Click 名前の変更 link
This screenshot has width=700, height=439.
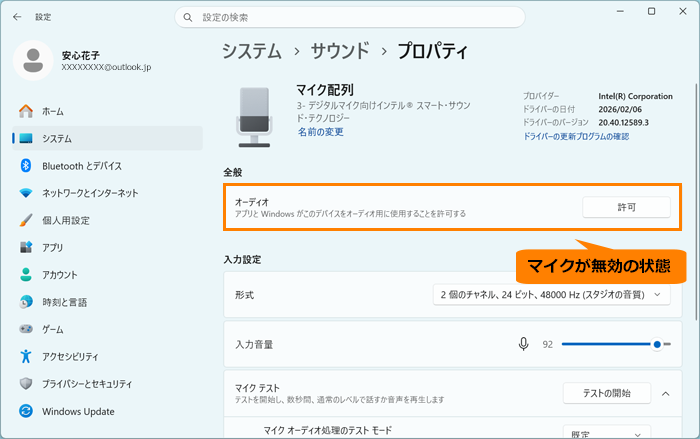point(321,132)
